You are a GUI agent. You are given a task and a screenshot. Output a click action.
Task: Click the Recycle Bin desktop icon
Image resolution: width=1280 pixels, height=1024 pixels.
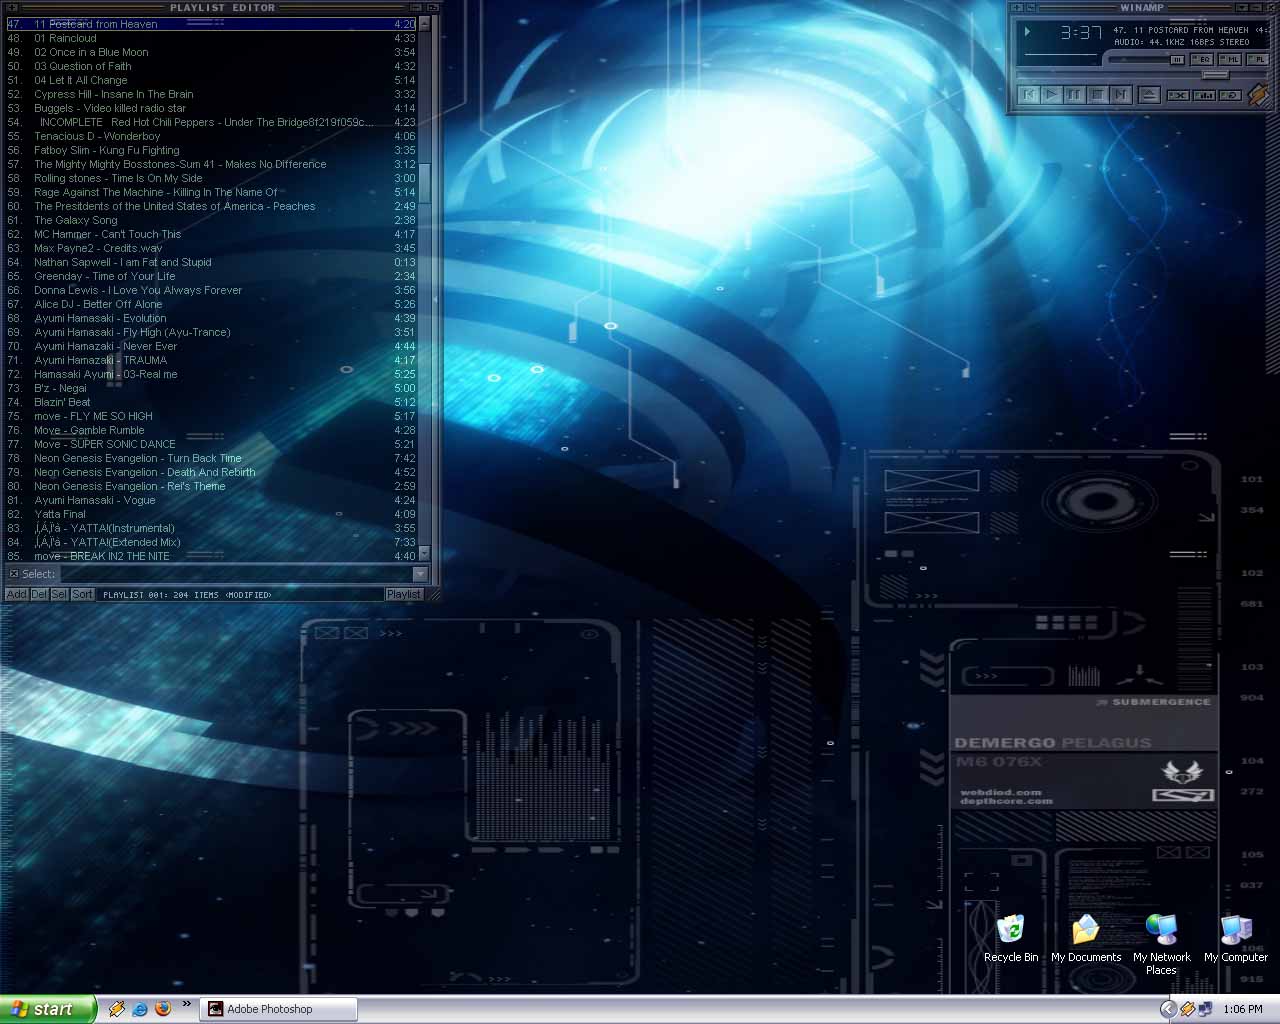pyautogui.click(x=1011, y=938)
